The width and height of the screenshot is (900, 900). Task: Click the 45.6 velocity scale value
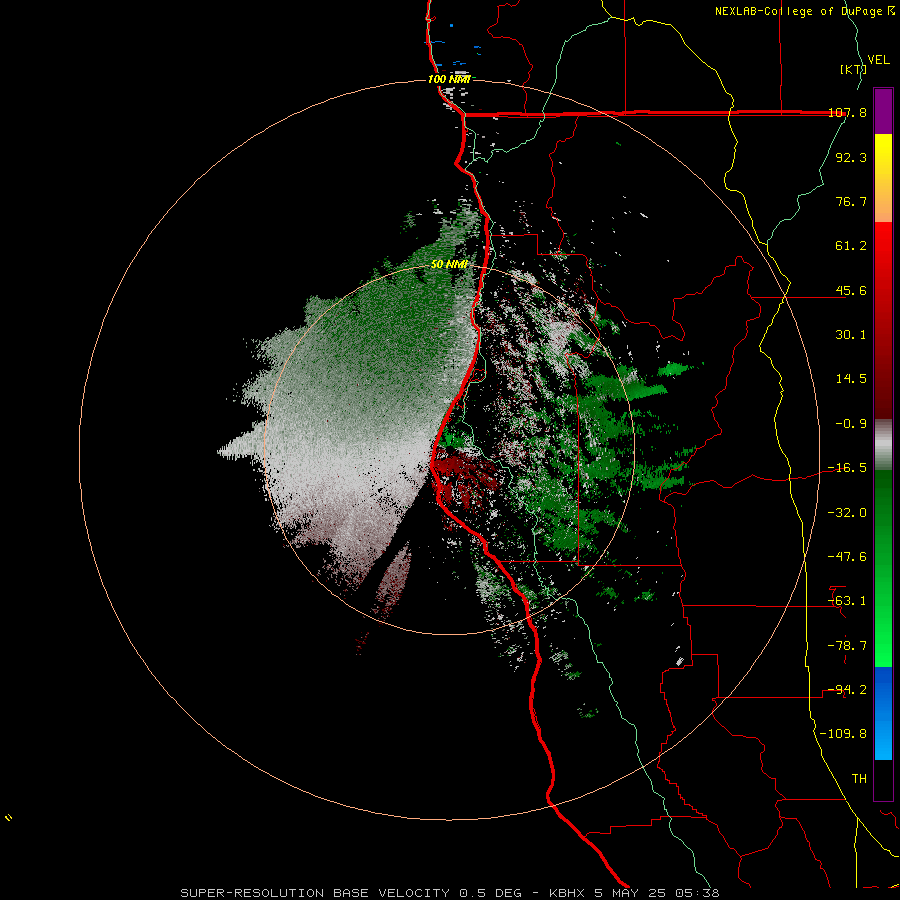pos(851,290)
